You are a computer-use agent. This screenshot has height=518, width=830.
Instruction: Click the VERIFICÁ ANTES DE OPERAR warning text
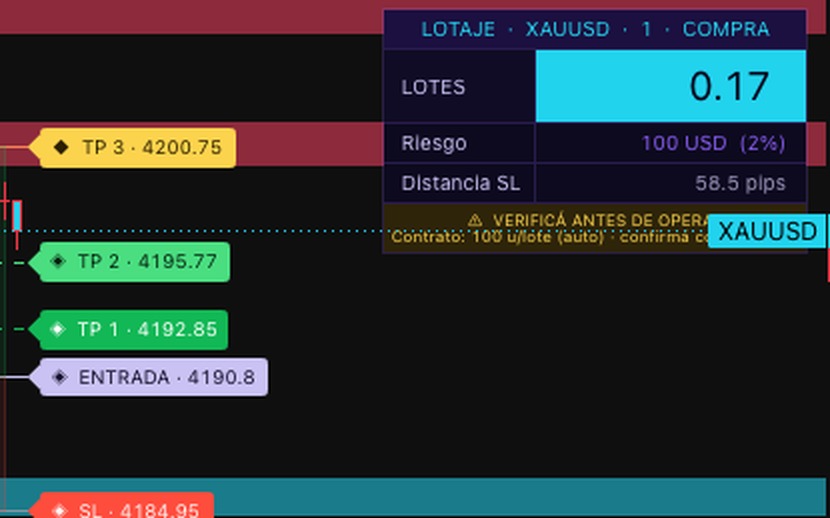(x=600, y=221)
